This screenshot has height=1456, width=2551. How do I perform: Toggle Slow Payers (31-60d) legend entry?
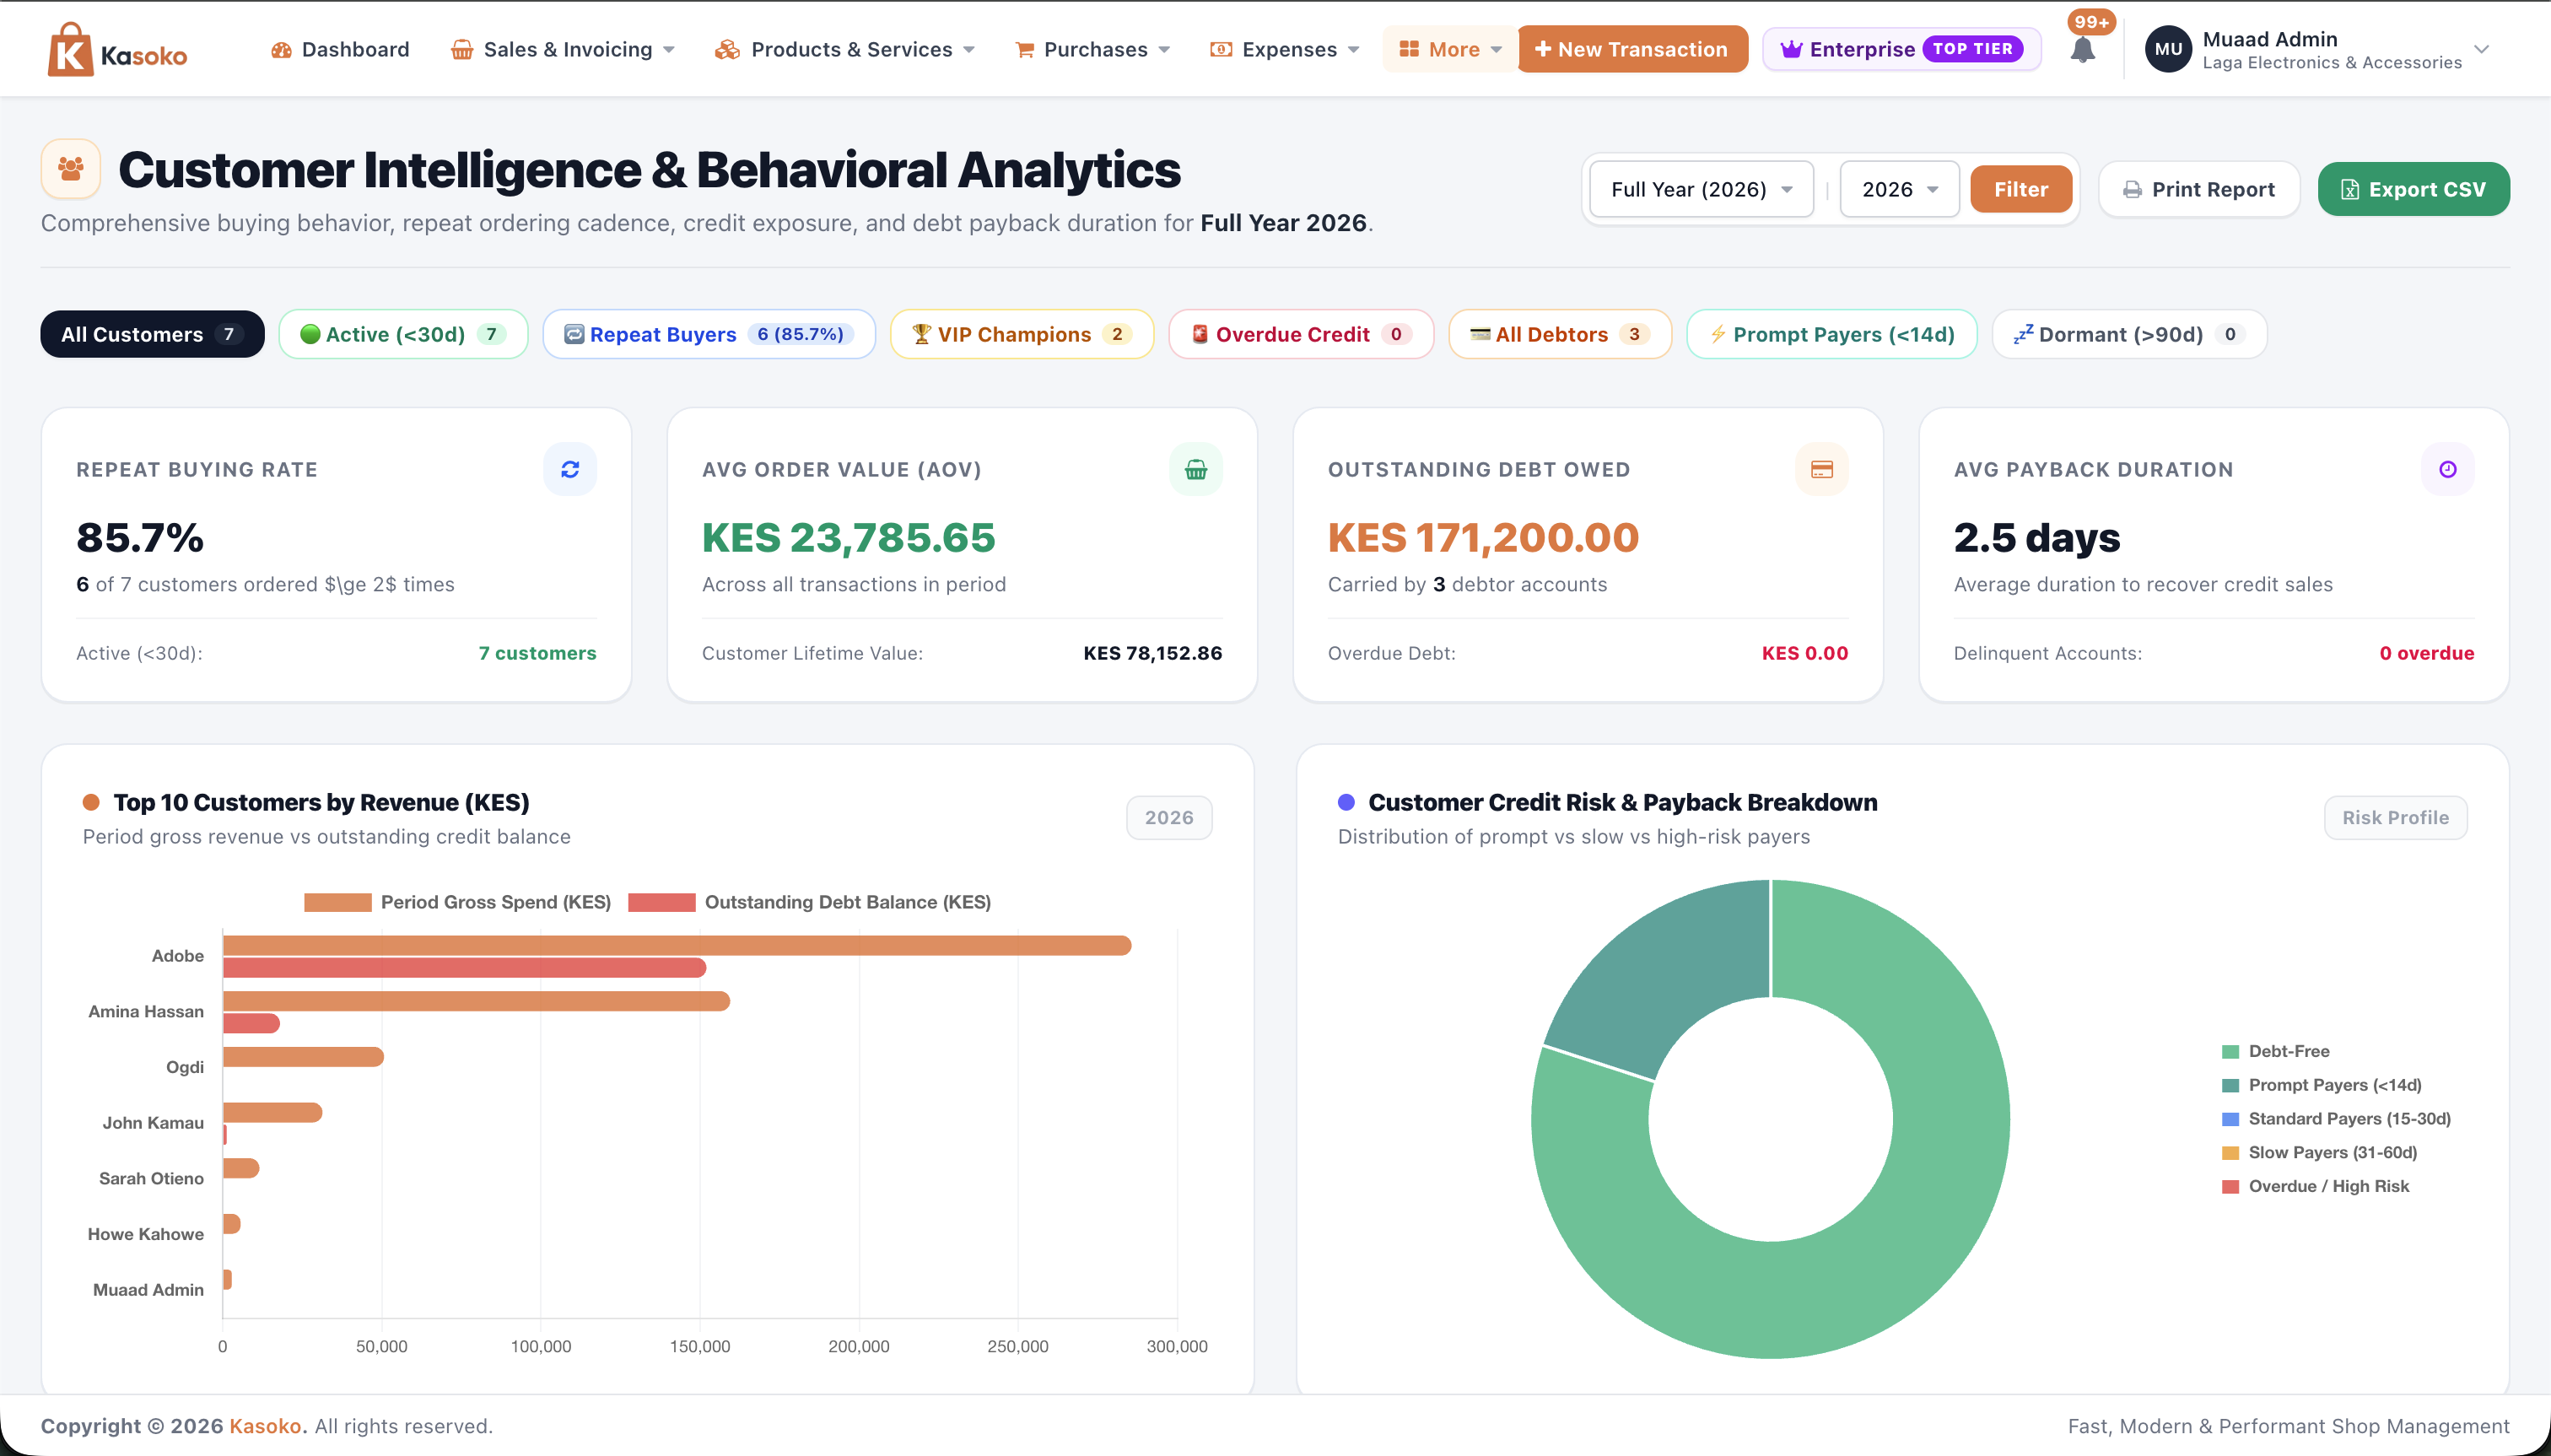[2319, 1152]
